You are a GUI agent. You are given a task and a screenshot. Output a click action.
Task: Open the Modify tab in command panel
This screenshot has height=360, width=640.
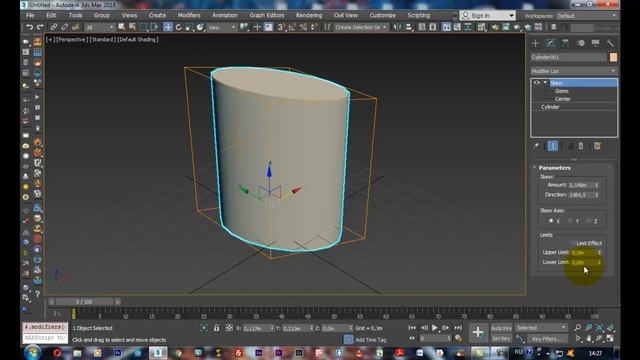pos(551,43)
